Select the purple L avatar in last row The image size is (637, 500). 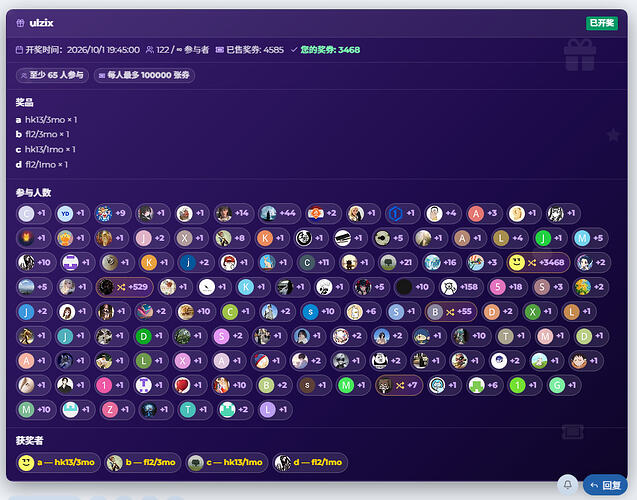pos(275,410)
